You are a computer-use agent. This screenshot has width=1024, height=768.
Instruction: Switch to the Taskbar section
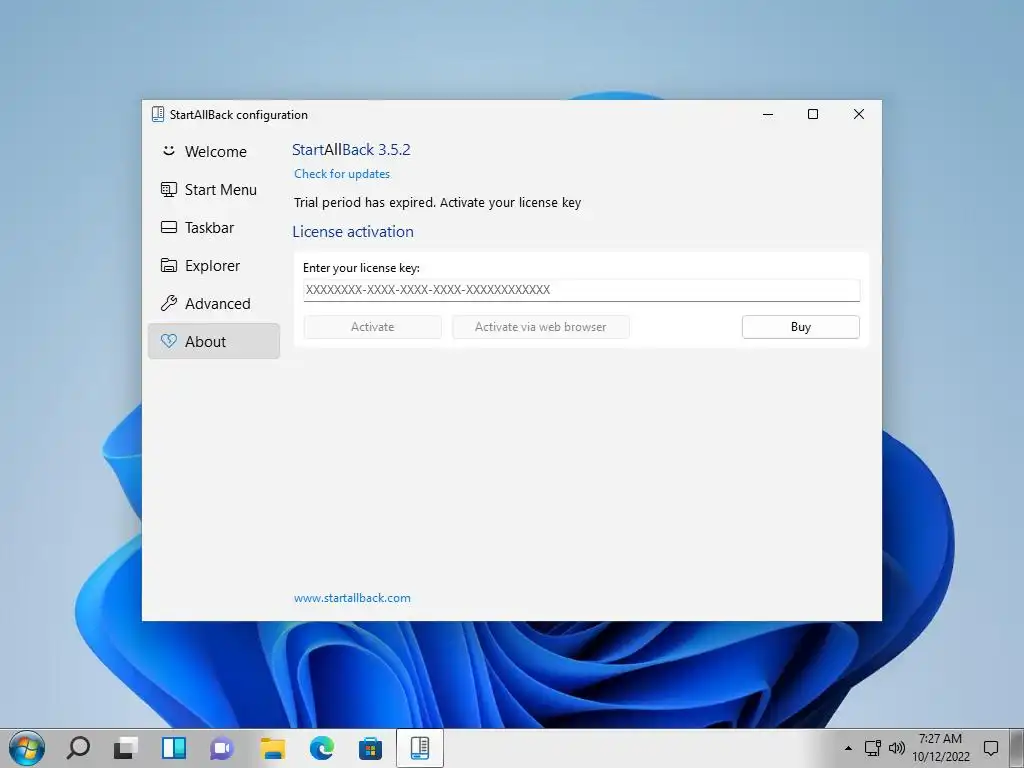click(214, 227)
